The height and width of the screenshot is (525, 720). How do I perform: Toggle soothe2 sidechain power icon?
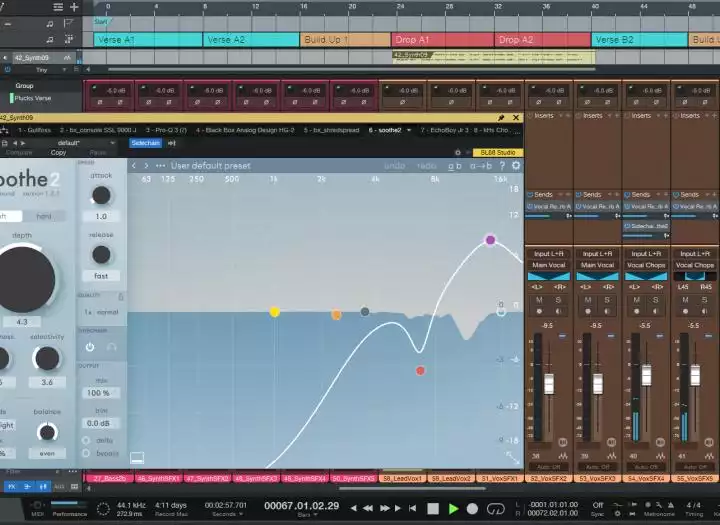click(90, 347)
